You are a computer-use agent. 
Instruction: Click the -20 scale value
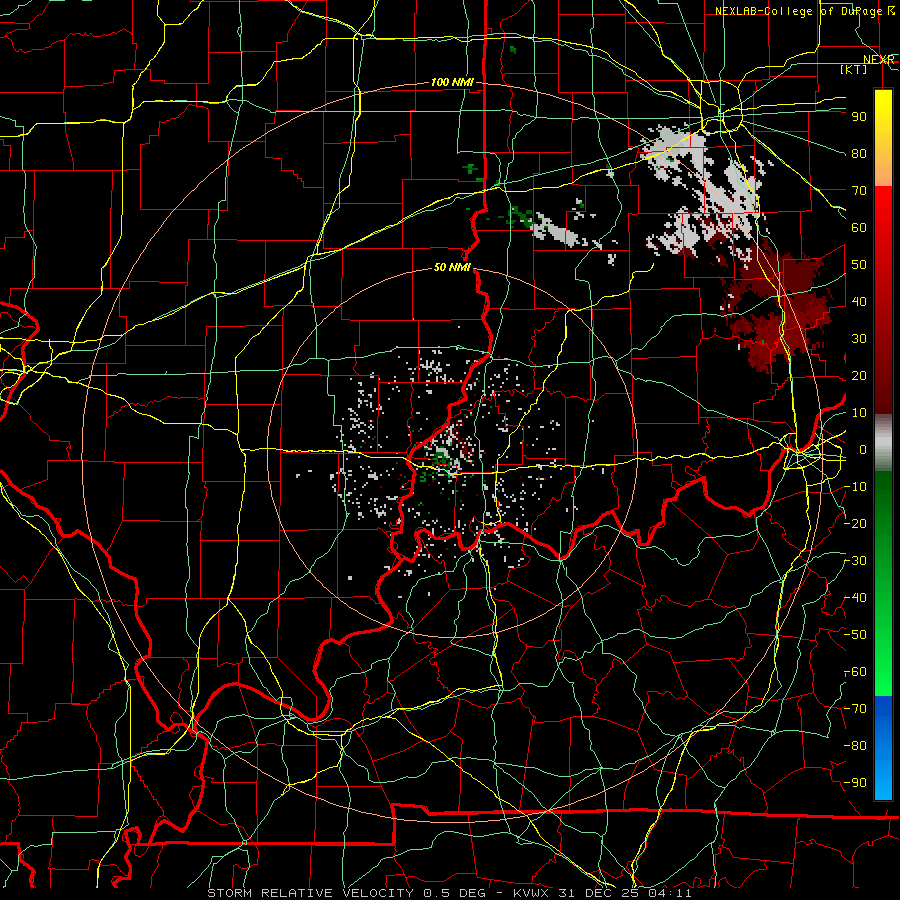point(855,524)
